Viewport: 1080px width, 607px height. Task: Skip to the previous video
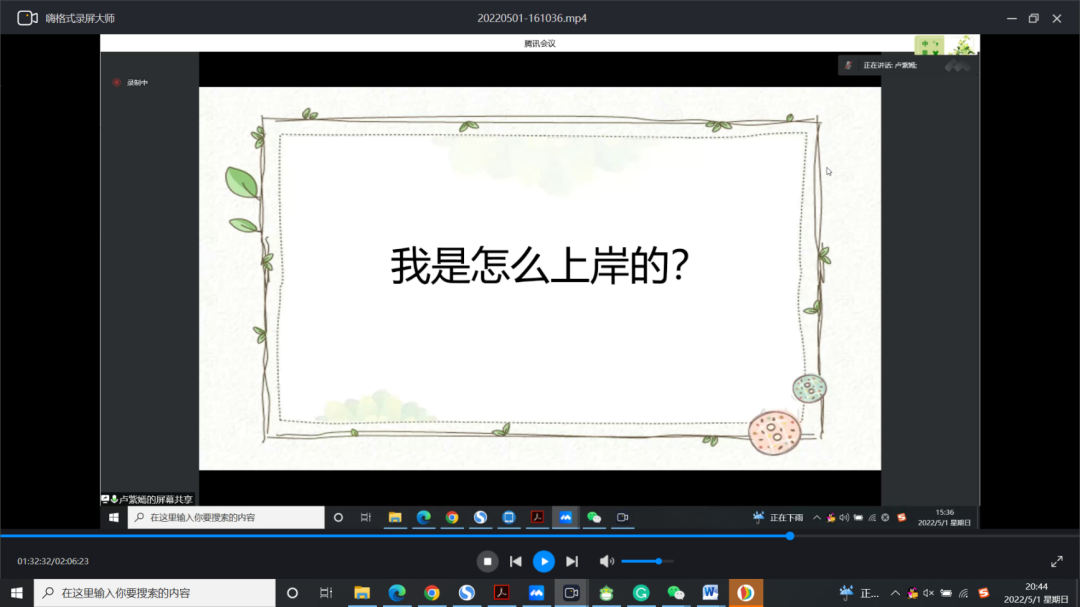(x=516, y=561)
